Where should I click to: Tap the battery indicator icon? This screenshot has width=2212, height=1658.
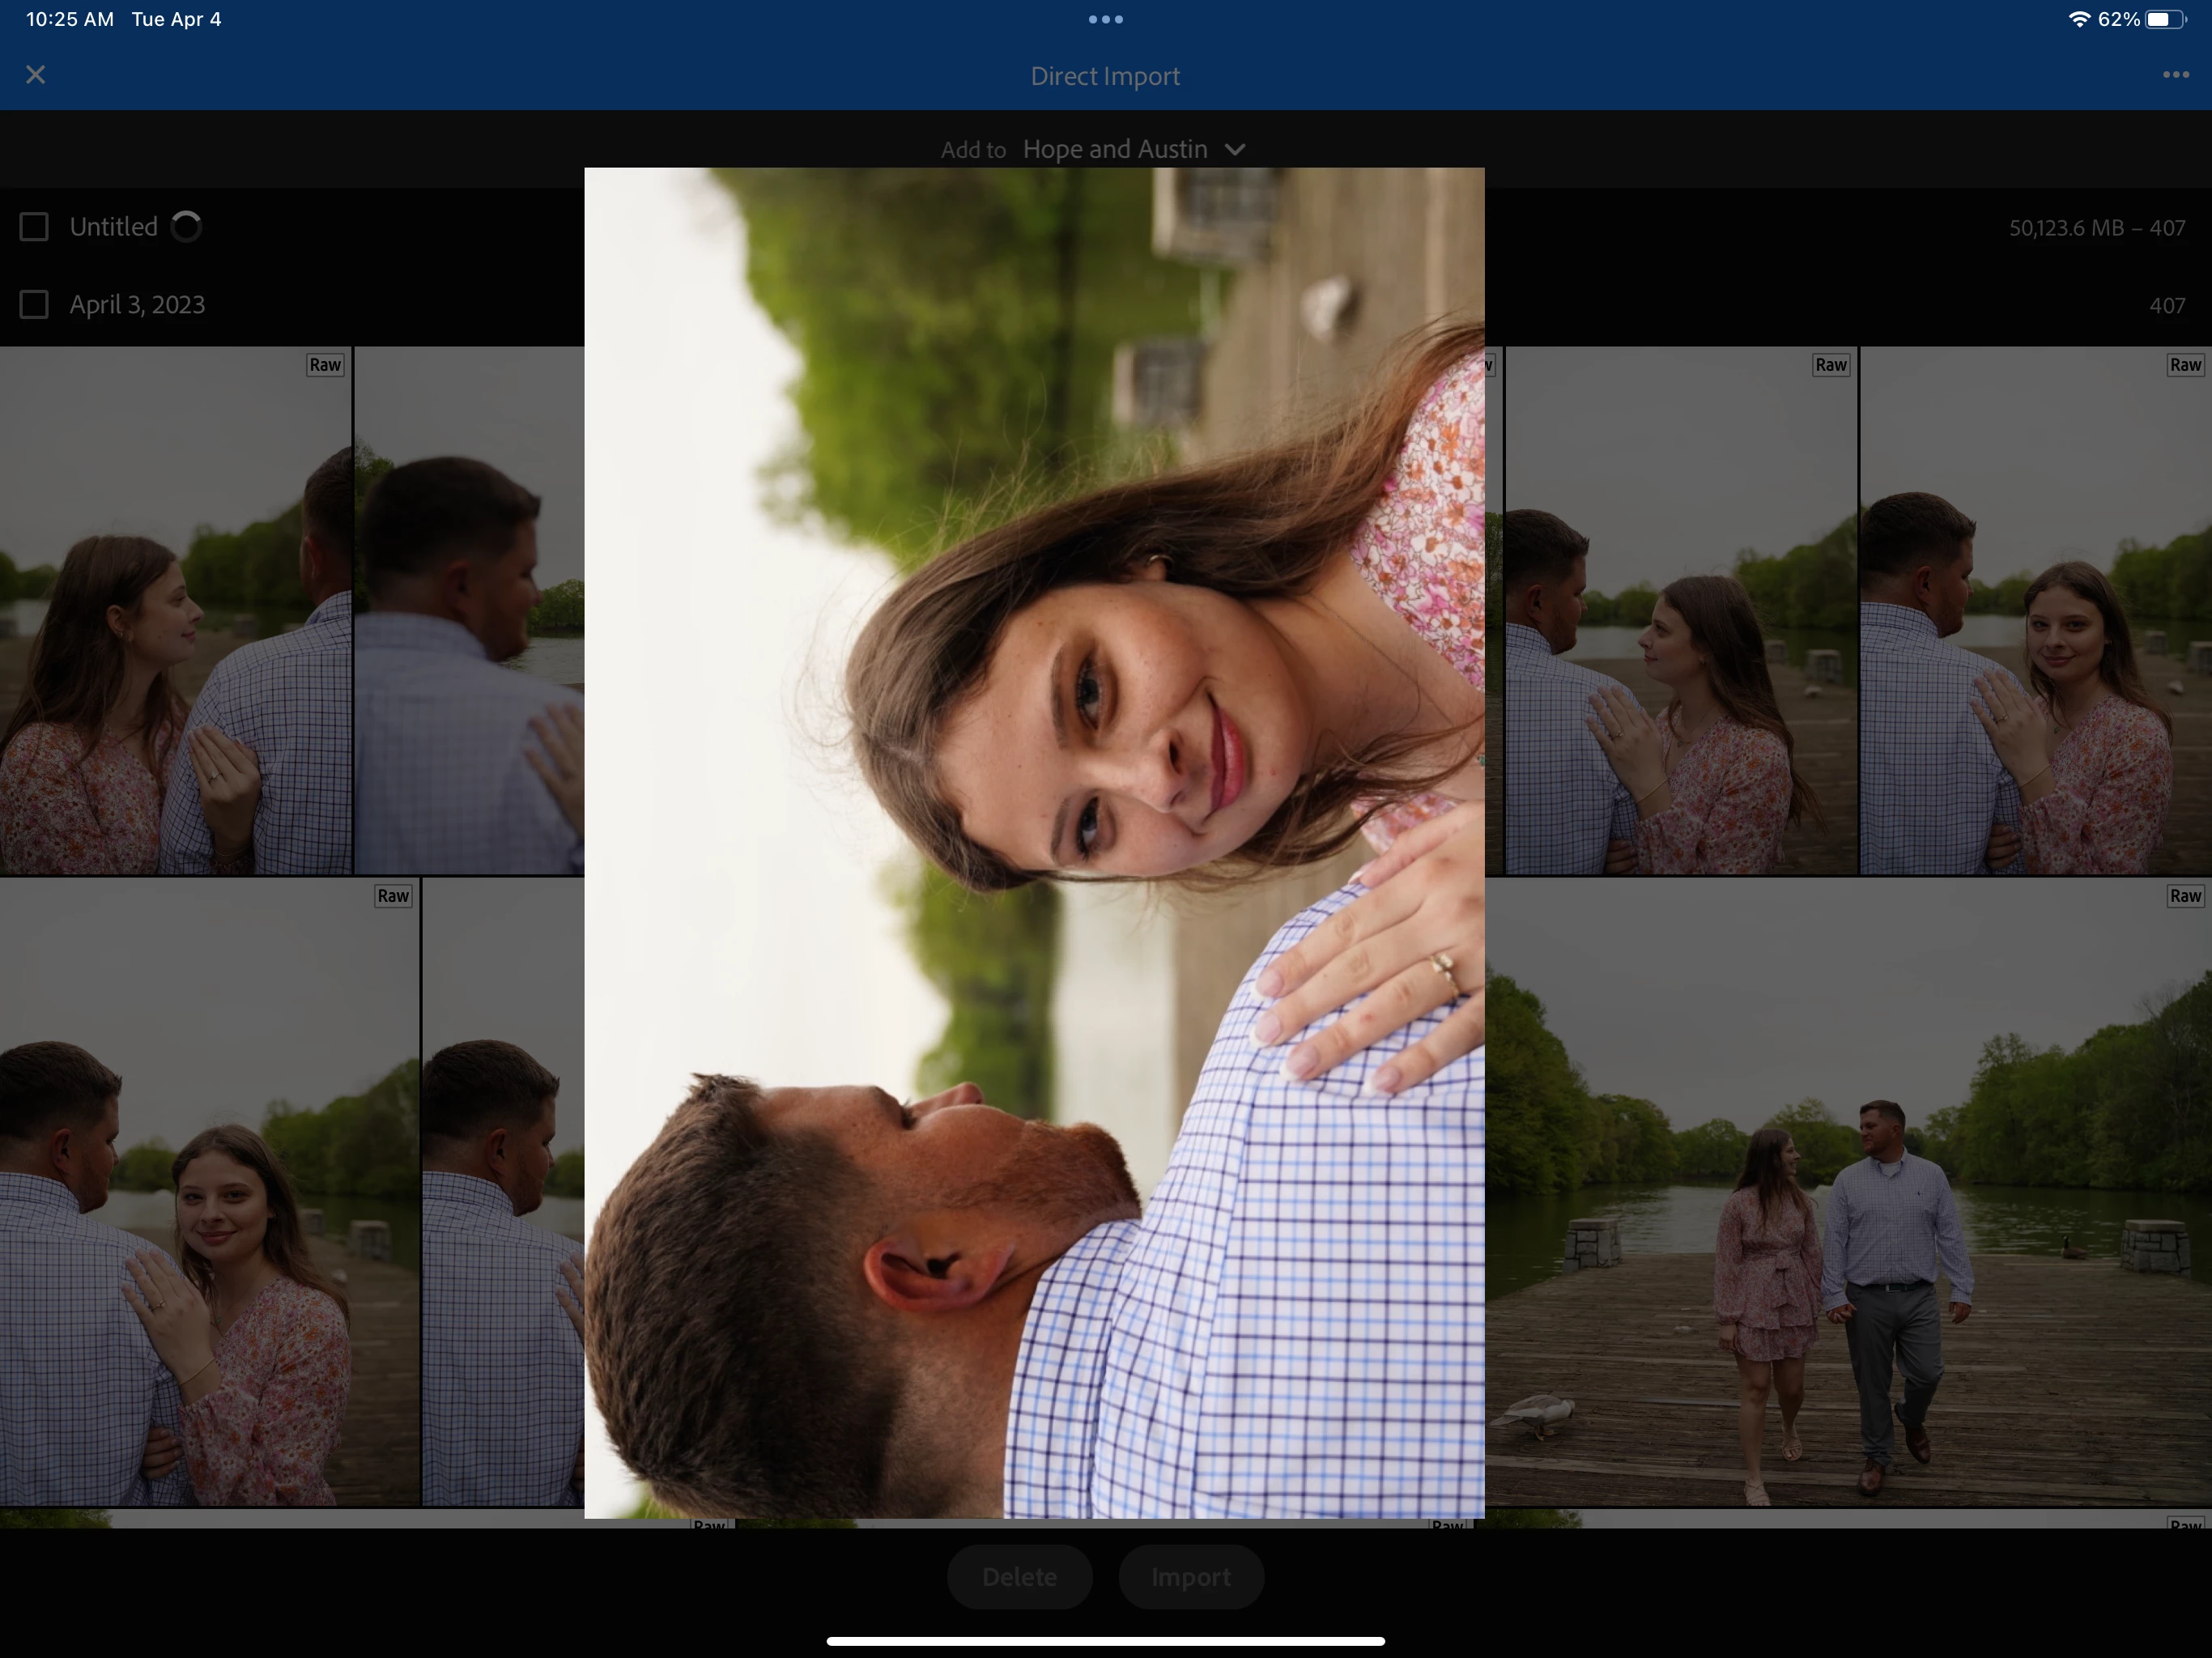pos(2164,19)
